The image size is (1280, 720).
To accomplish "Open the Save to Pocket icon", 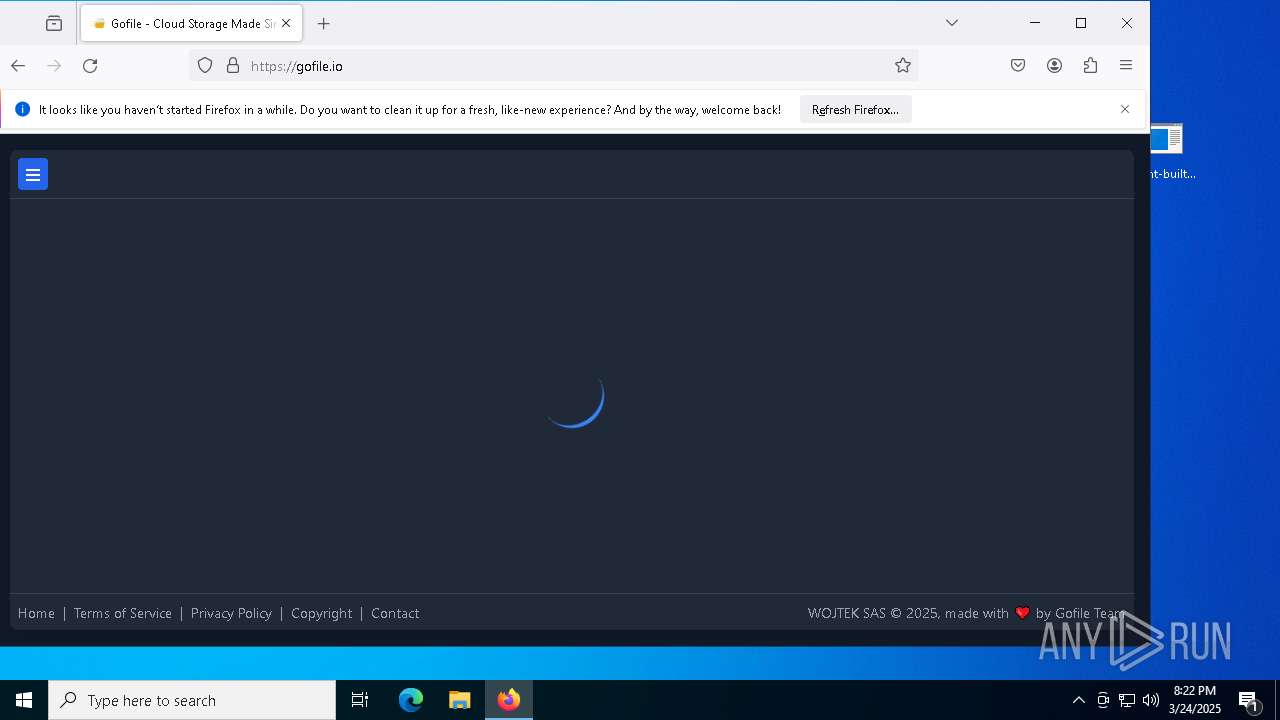I will click(1018, 66).
